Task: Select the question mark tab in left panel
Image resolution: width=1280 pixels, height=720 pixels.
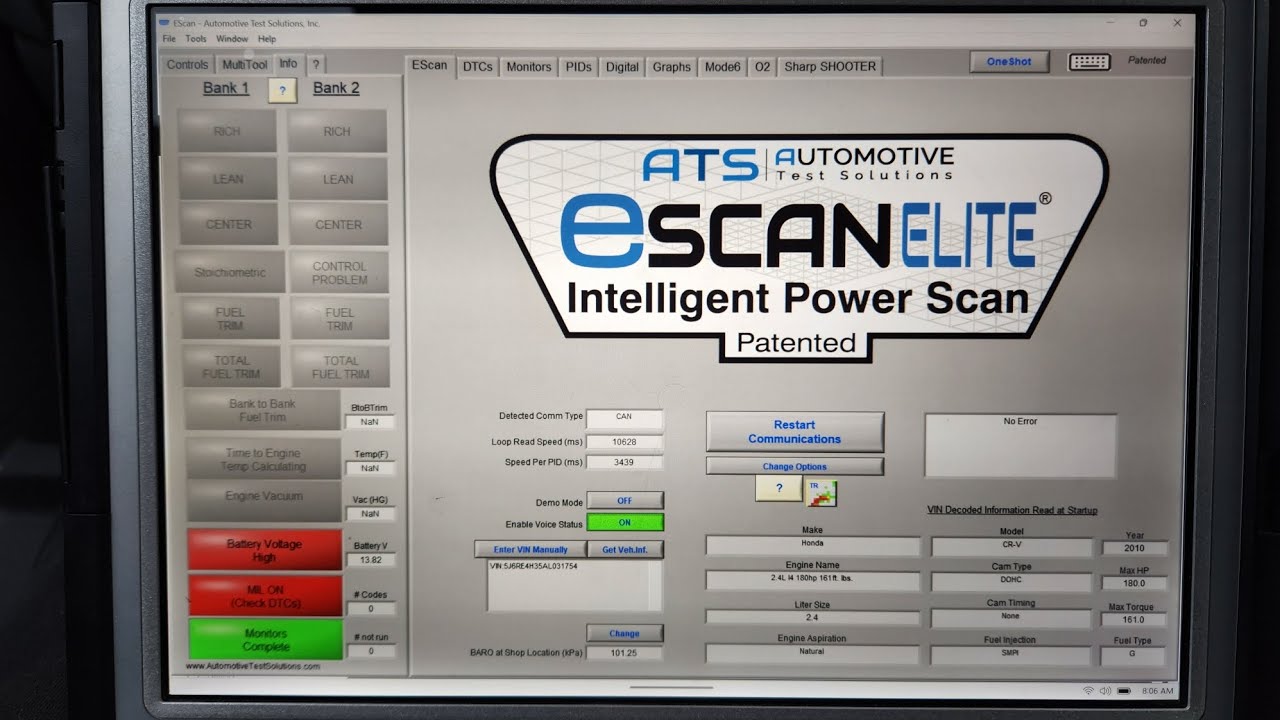Action: coord(315,65)
